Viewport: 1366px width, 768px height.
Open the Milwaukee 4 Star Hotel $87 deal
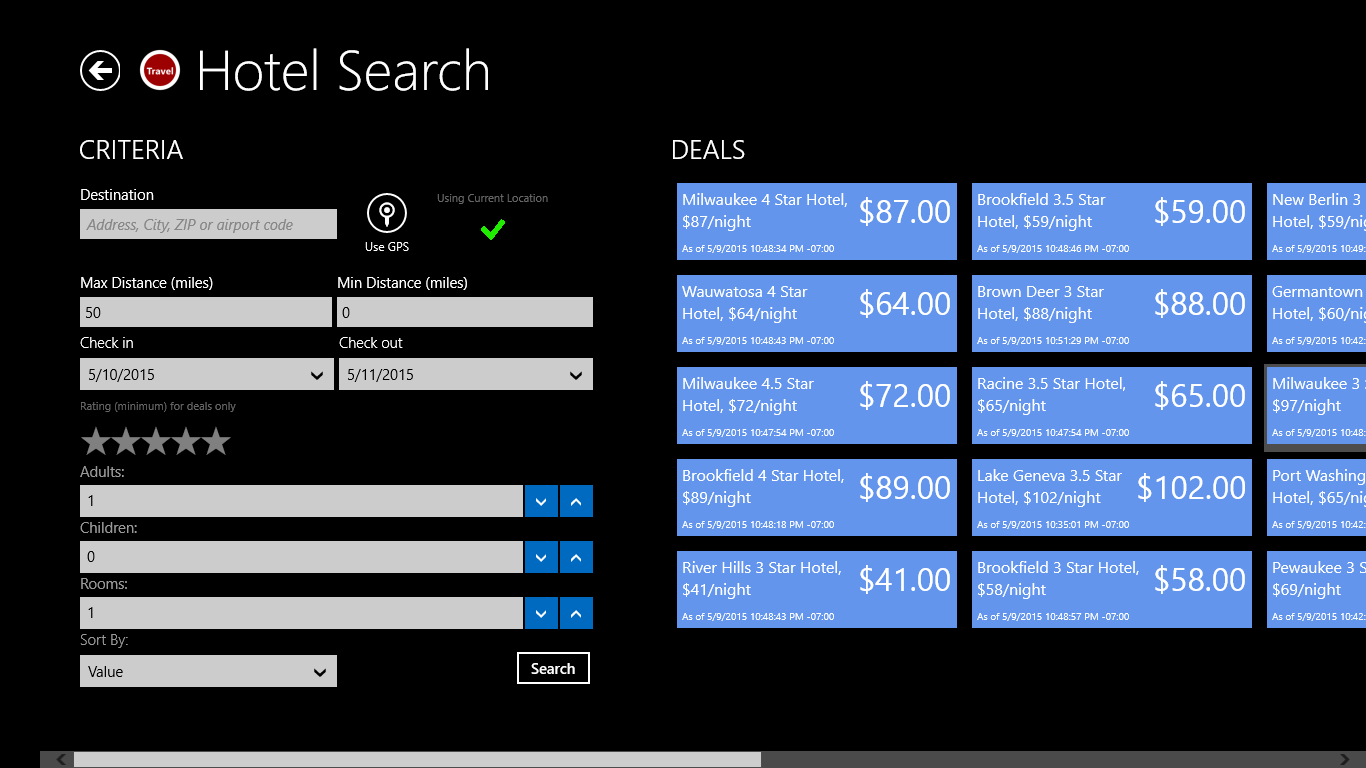(816, 221)
